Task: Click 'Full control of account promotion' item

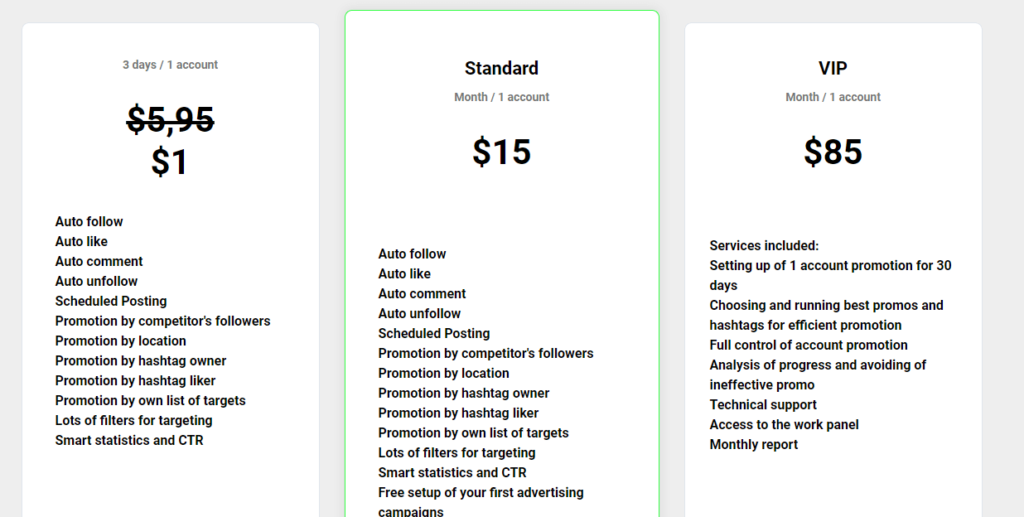Action: pos(808,345)
